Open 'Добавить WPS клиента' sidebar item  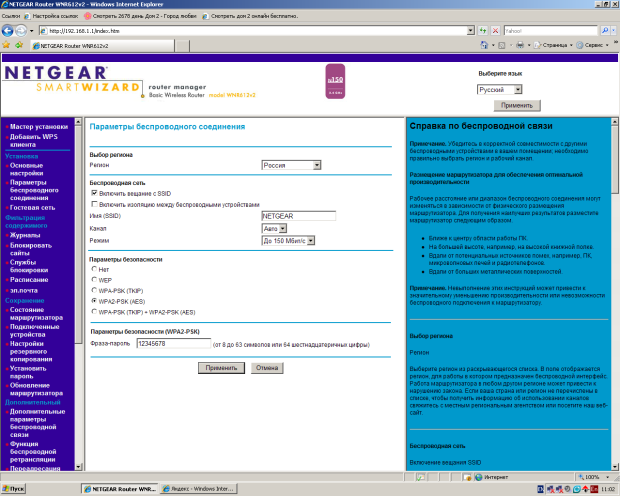coord(34,140)
